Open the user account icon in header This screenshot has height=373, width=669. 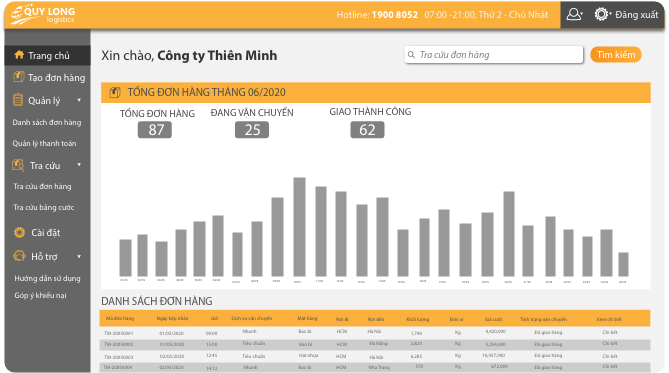574,15
